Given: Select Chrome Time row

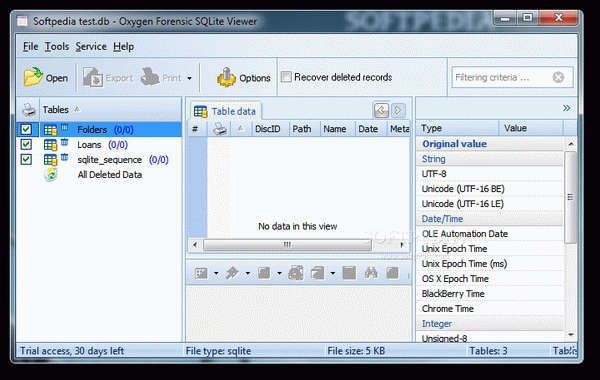Looking at the screenshot, I should [490, 308].
